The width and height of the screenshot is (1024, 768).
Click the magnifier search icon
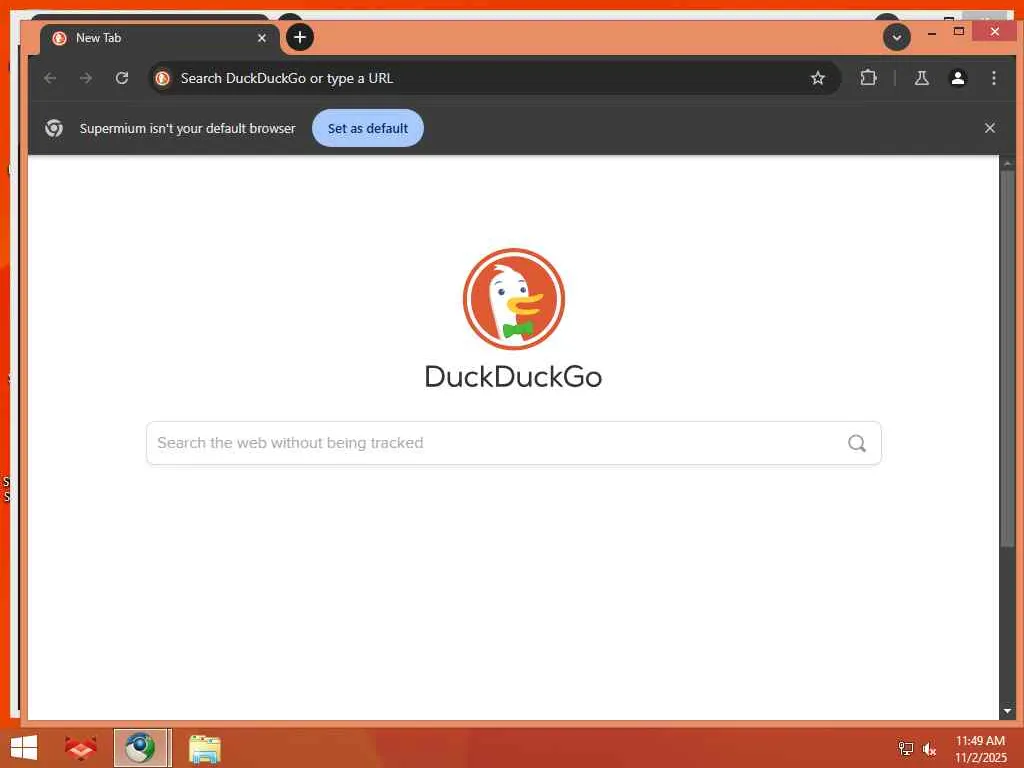(857, 443)
